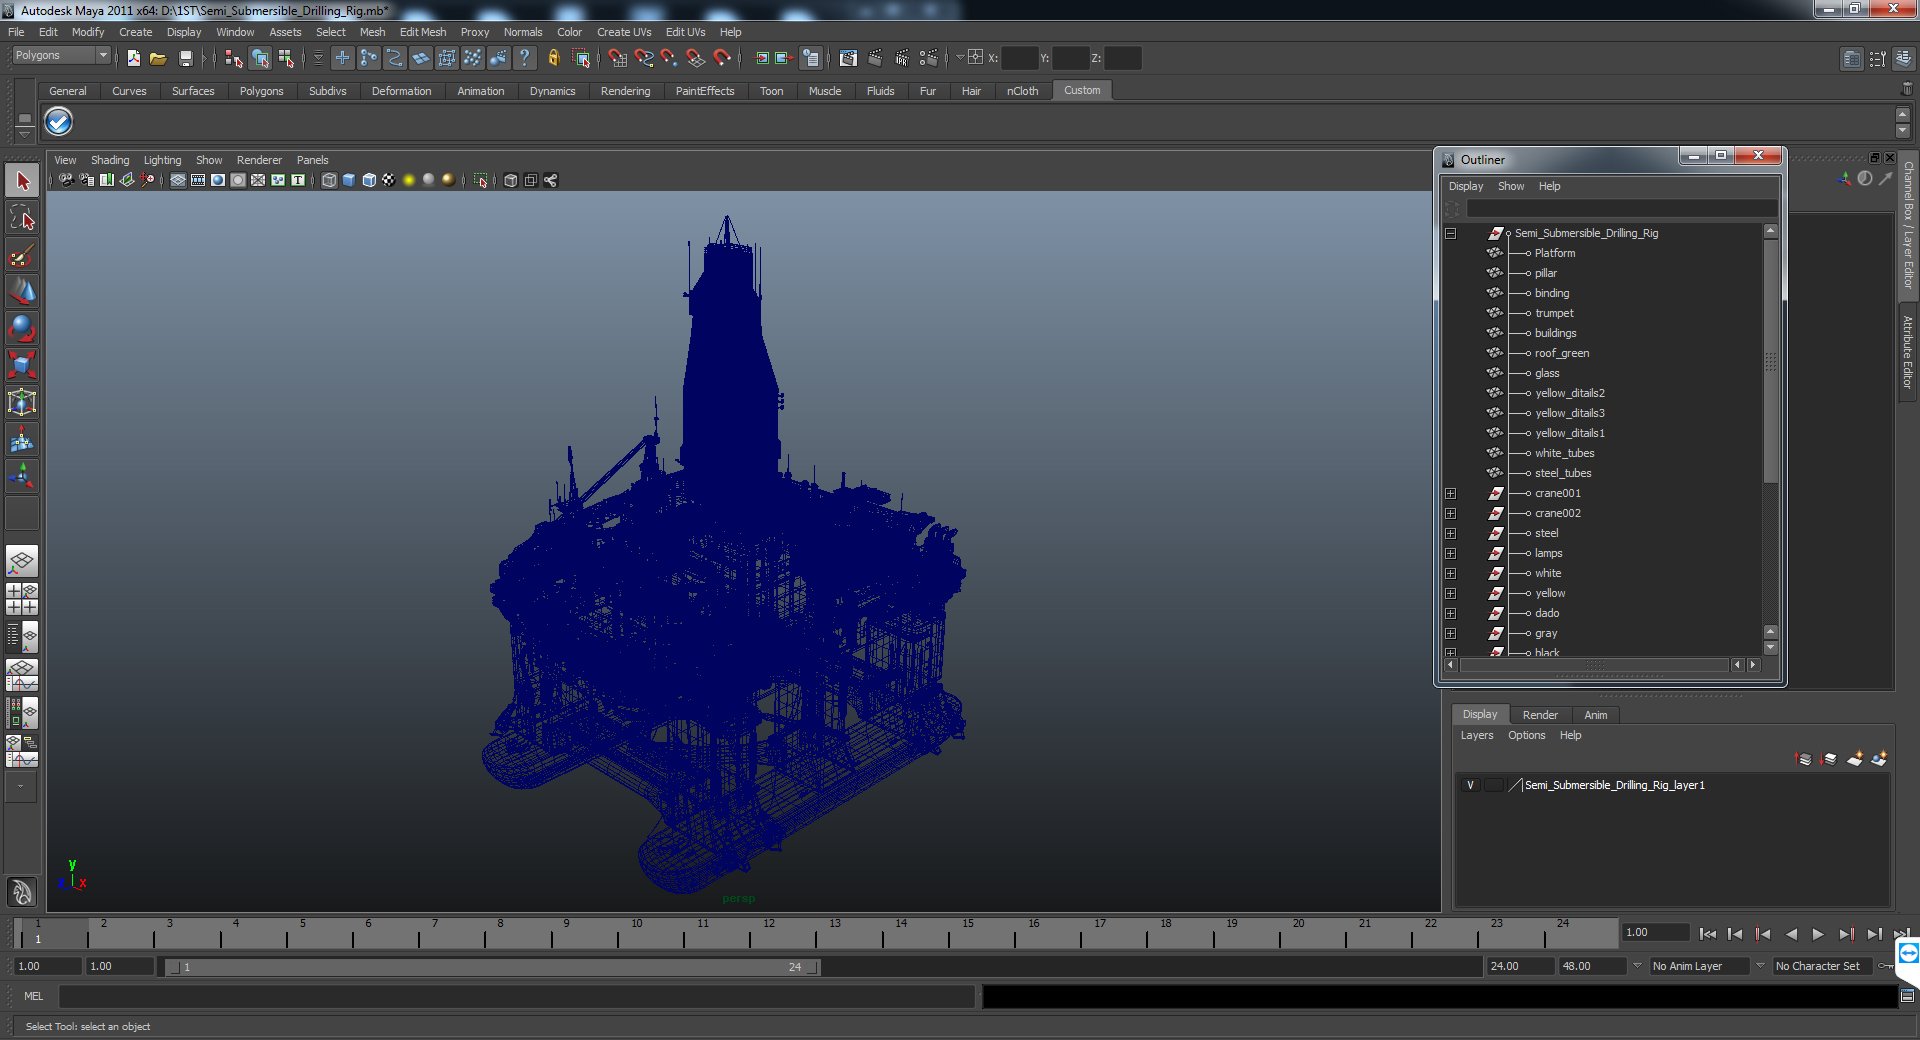Open the Create UVs menu
The height and width of the screenshot is (1040, 1920).
tap(624, 32)
